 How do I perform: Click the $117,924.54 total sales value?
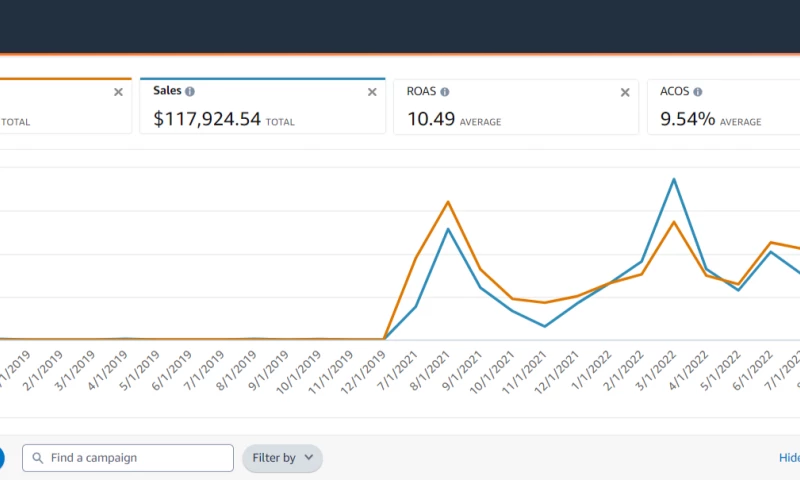point(207,119)
